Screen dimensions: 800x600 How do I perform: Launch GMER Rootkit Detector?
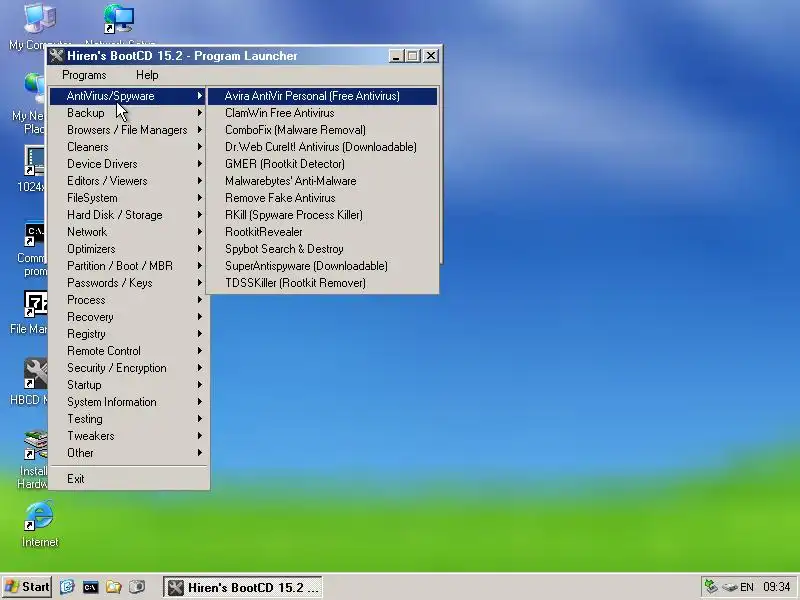pos(322,164)
